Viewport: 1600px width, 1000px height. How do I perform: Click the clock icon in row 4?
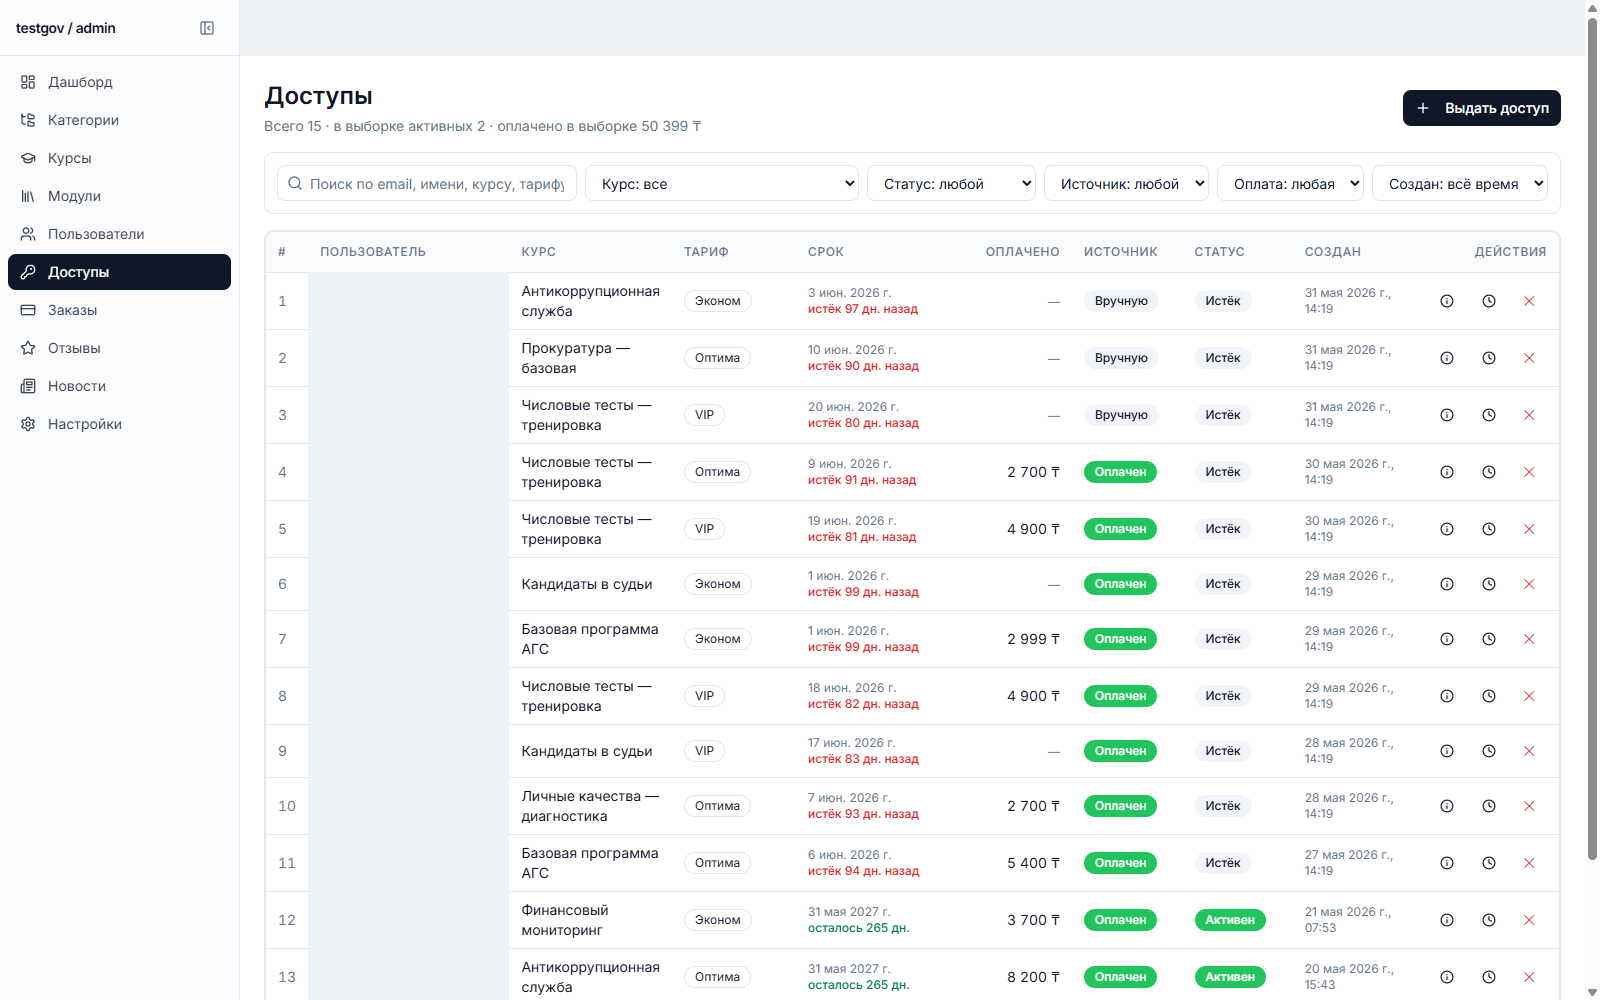1489,472
